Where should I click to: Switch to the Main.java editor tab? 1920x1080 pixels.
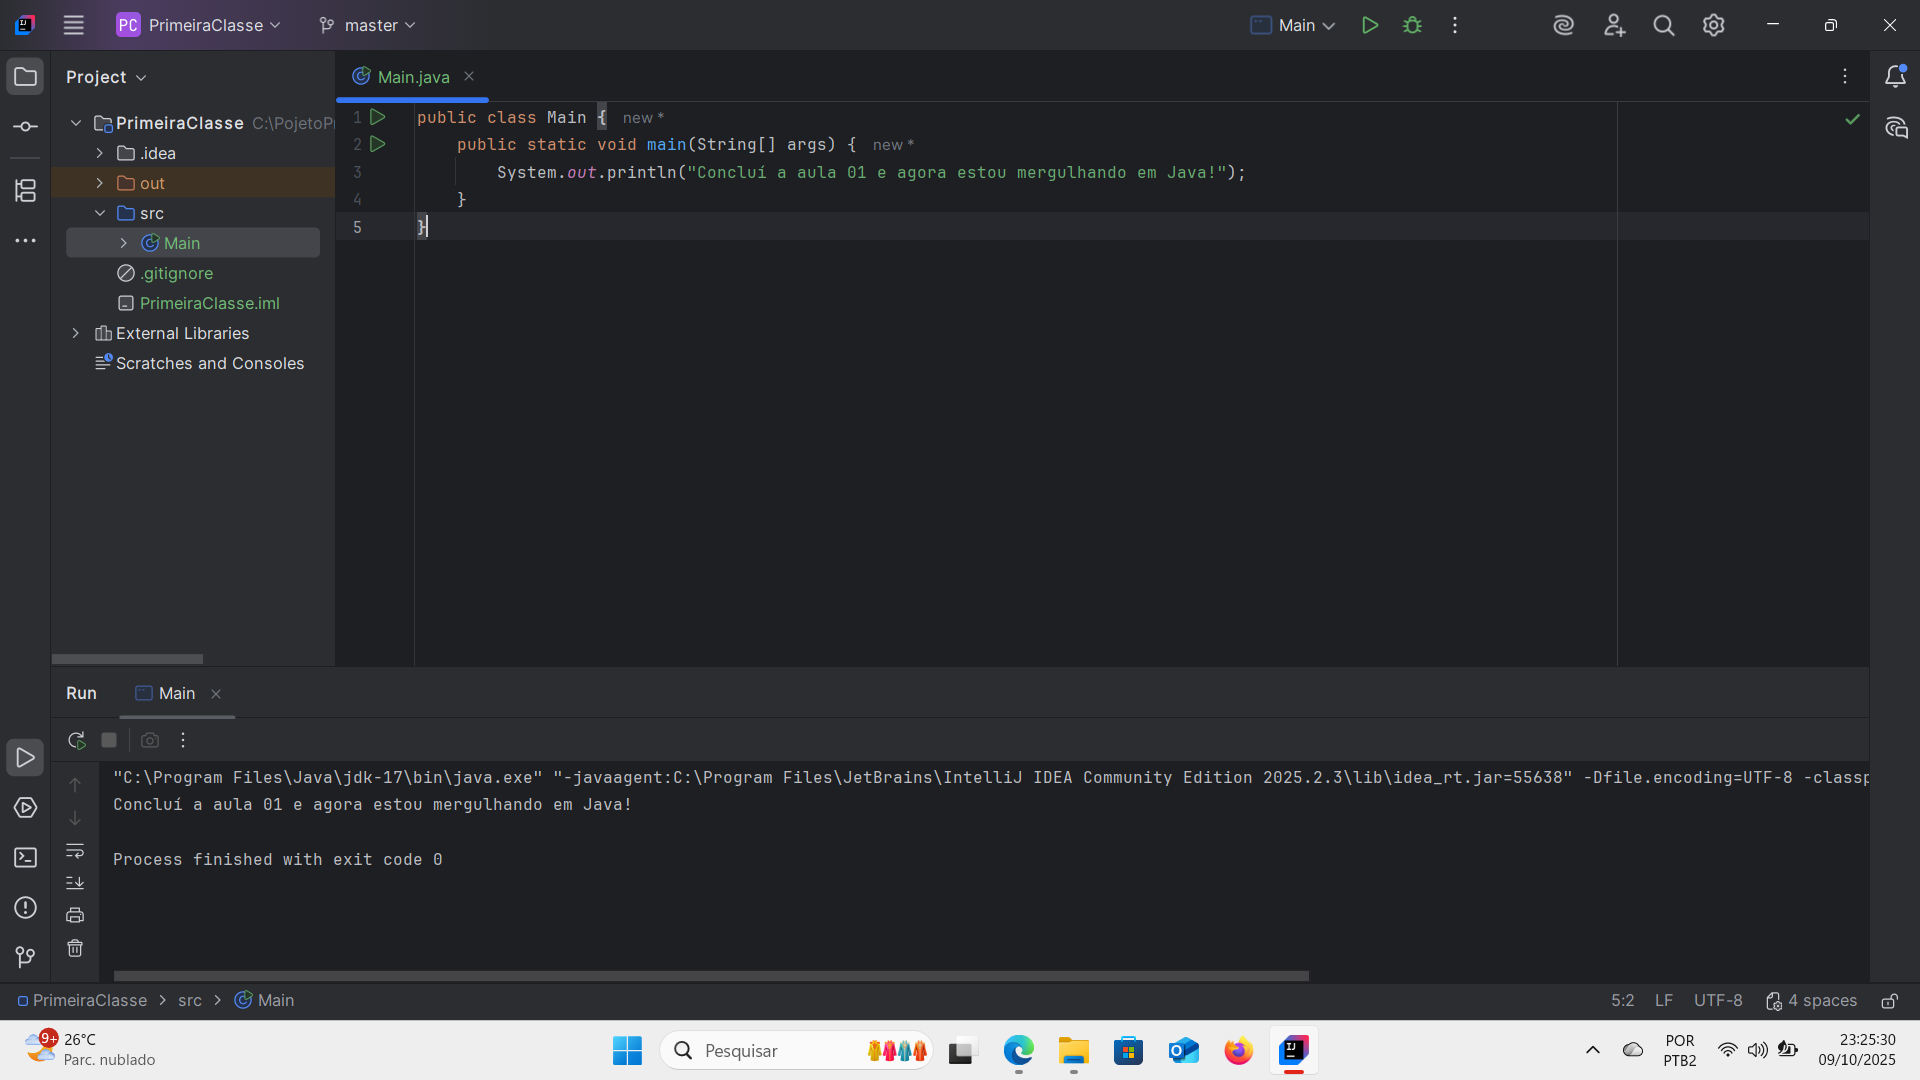pos(412,77)
